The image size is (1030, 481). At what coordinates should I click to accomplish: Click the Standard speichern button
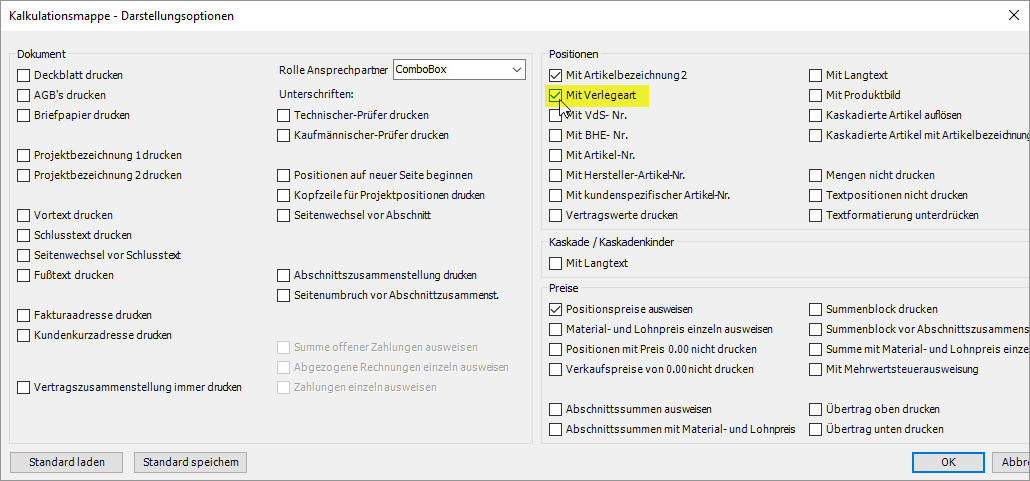click(x=191, y=462)
